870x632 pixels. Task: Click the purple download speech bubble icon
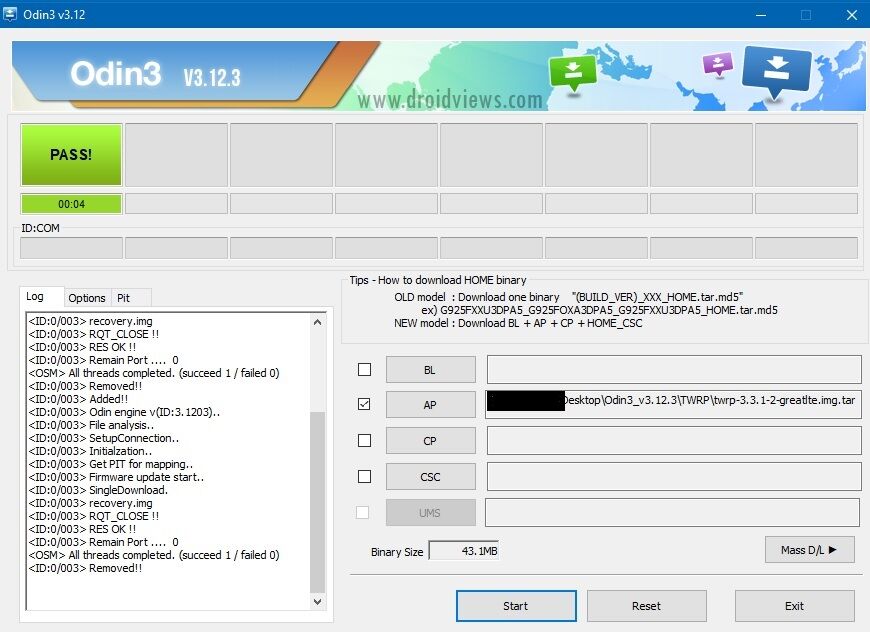[717, 64]
